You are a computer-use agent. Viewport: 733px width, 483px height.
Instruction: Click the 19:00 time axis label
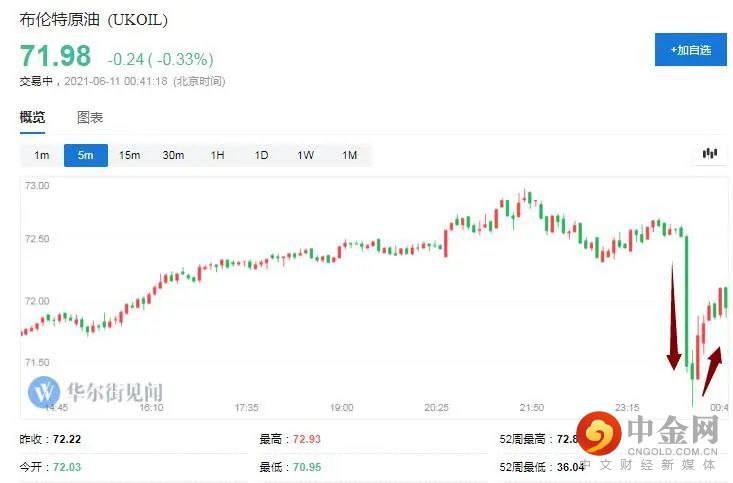(341, 408)
